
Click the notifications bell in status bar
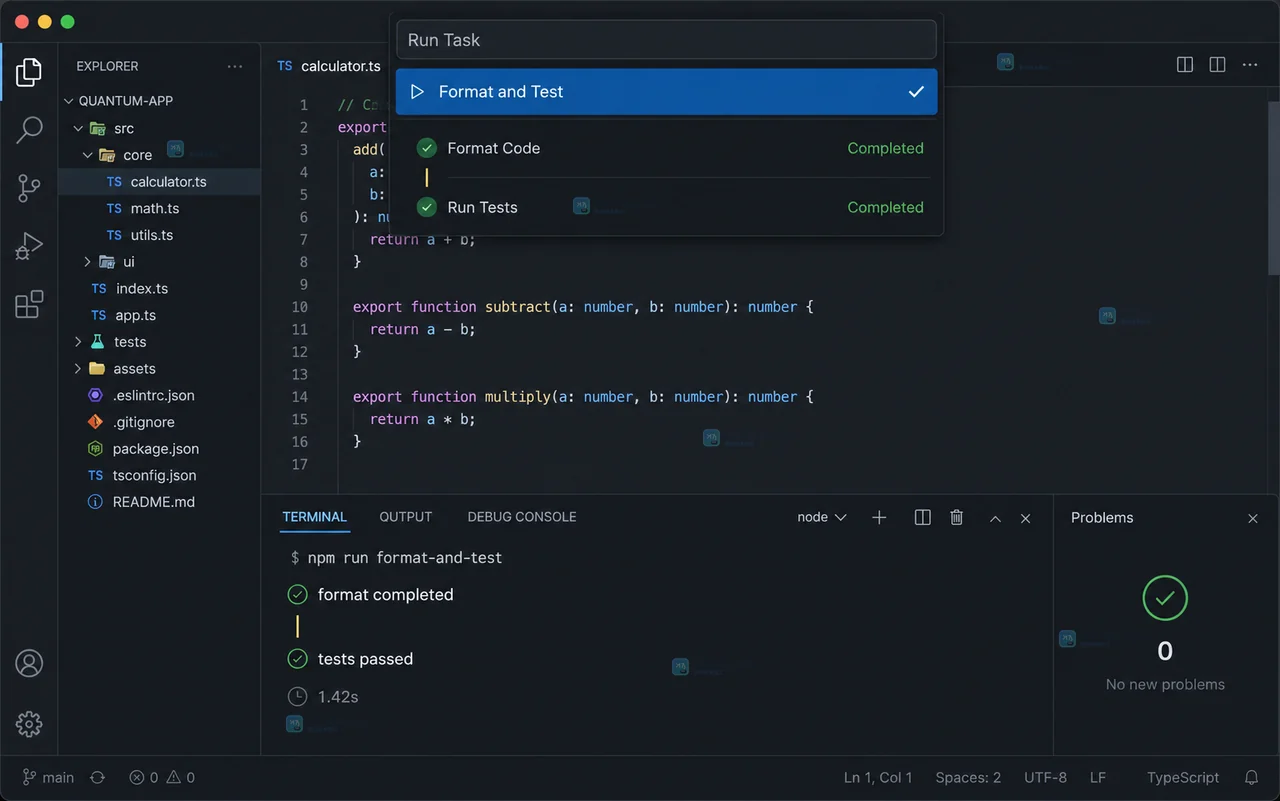1251,777
